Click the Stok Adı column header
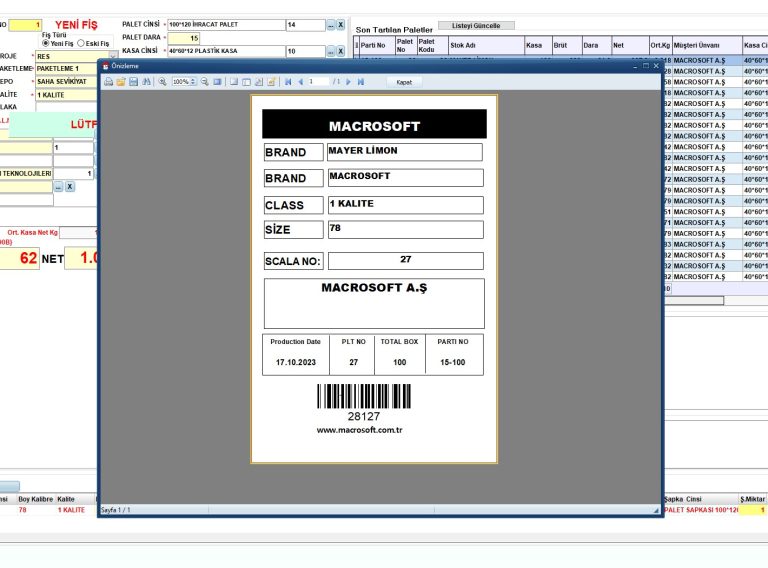This screenshot has width=768, height=568. 484,45
